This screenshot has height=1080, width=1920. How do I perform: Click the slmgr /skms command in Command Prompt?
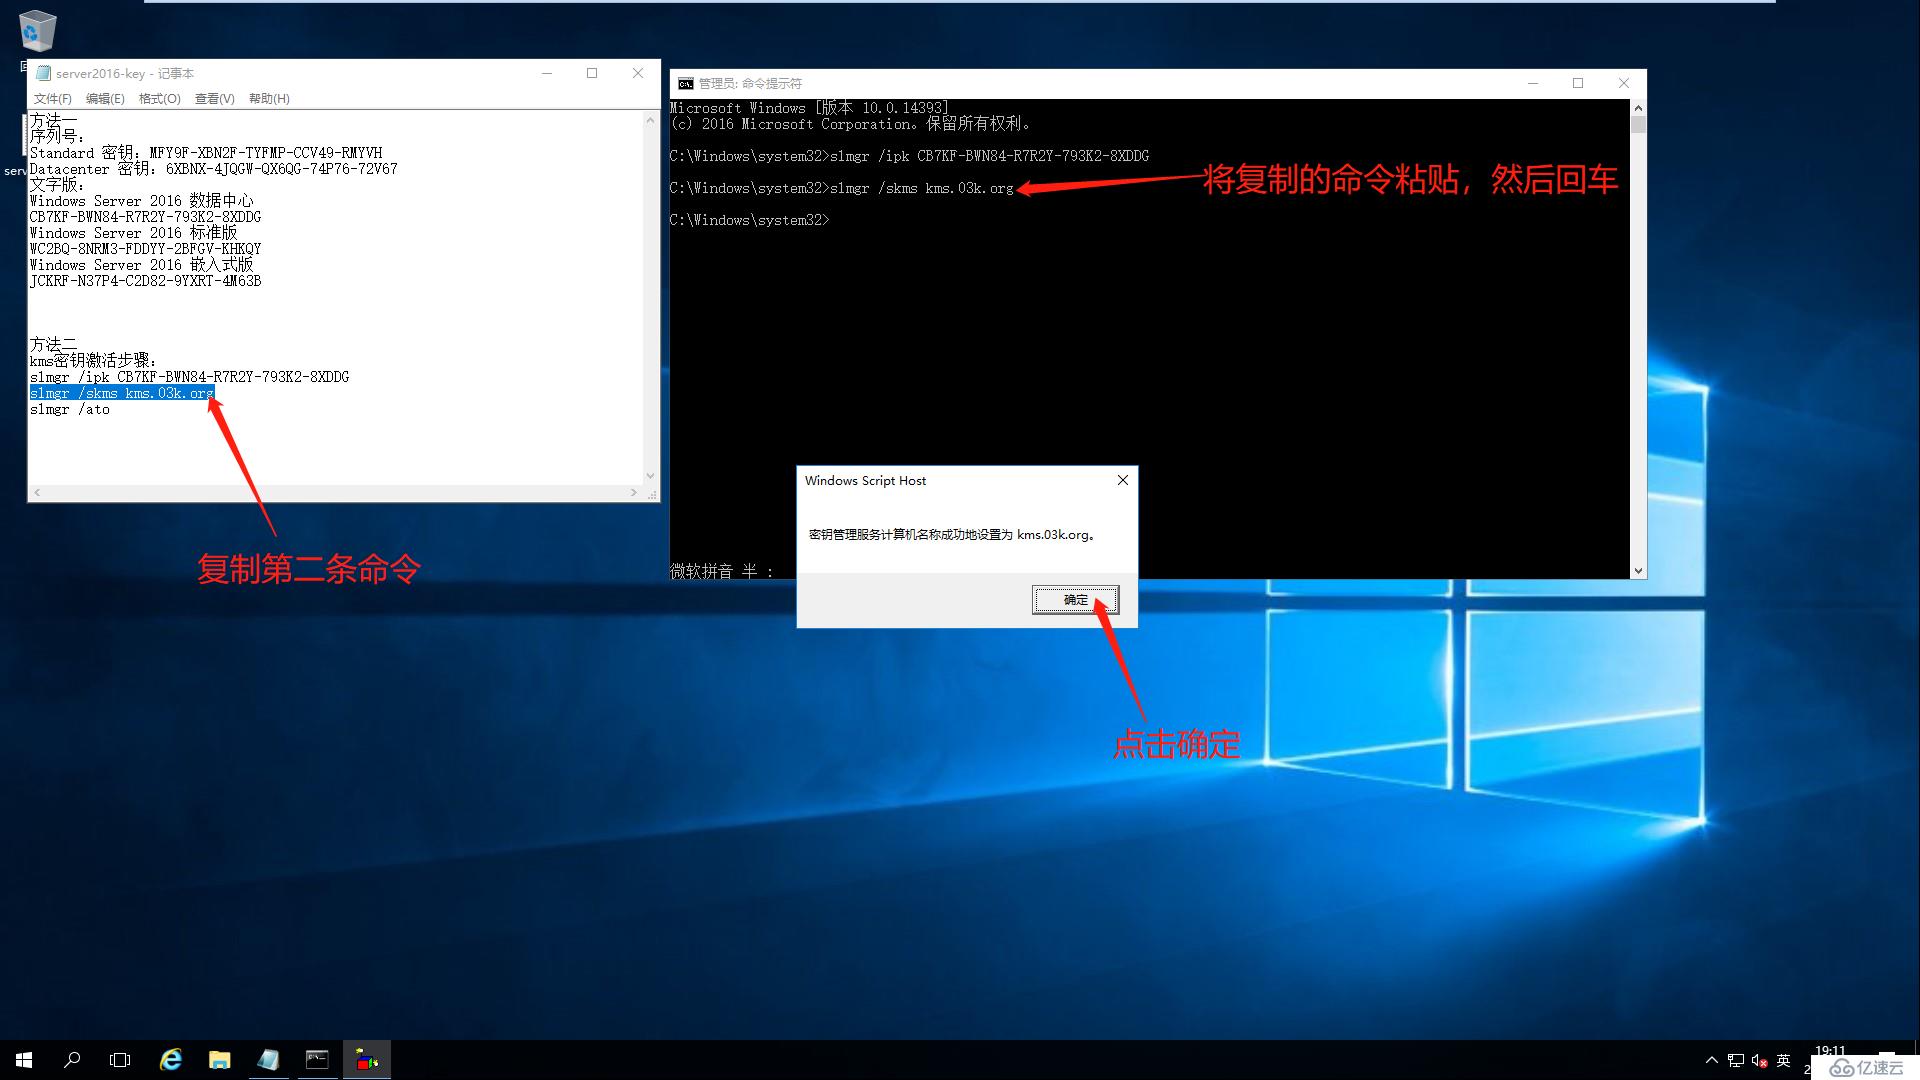[x=921, y=188]
